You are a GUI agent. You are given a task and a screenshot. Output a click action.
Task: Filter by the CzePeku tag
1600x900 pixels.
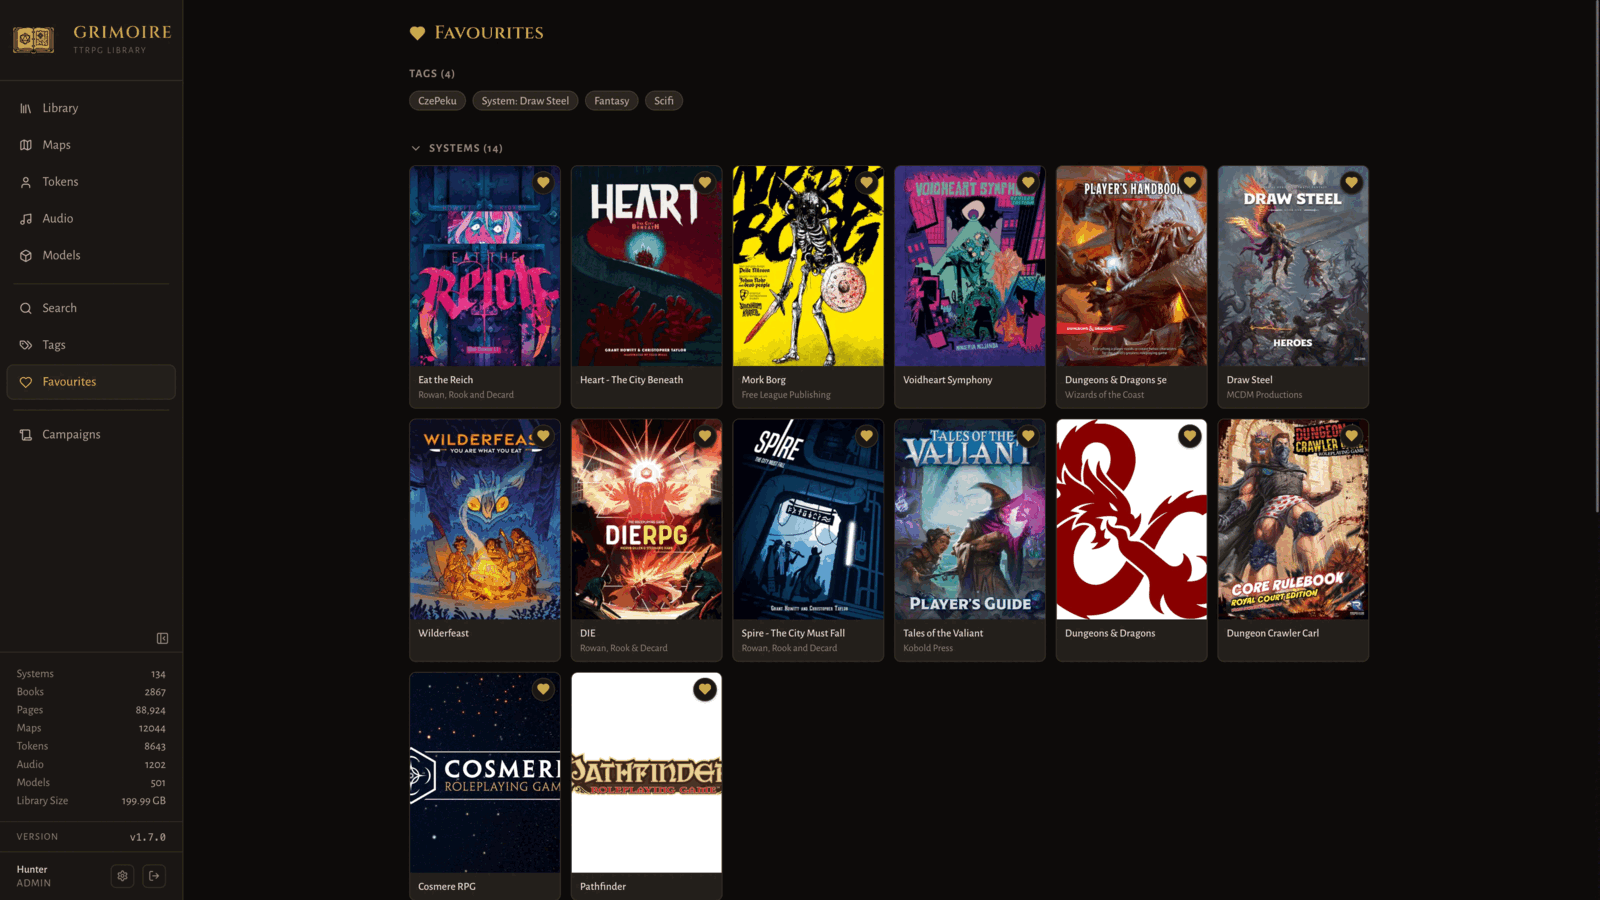(x=437, y=101)
